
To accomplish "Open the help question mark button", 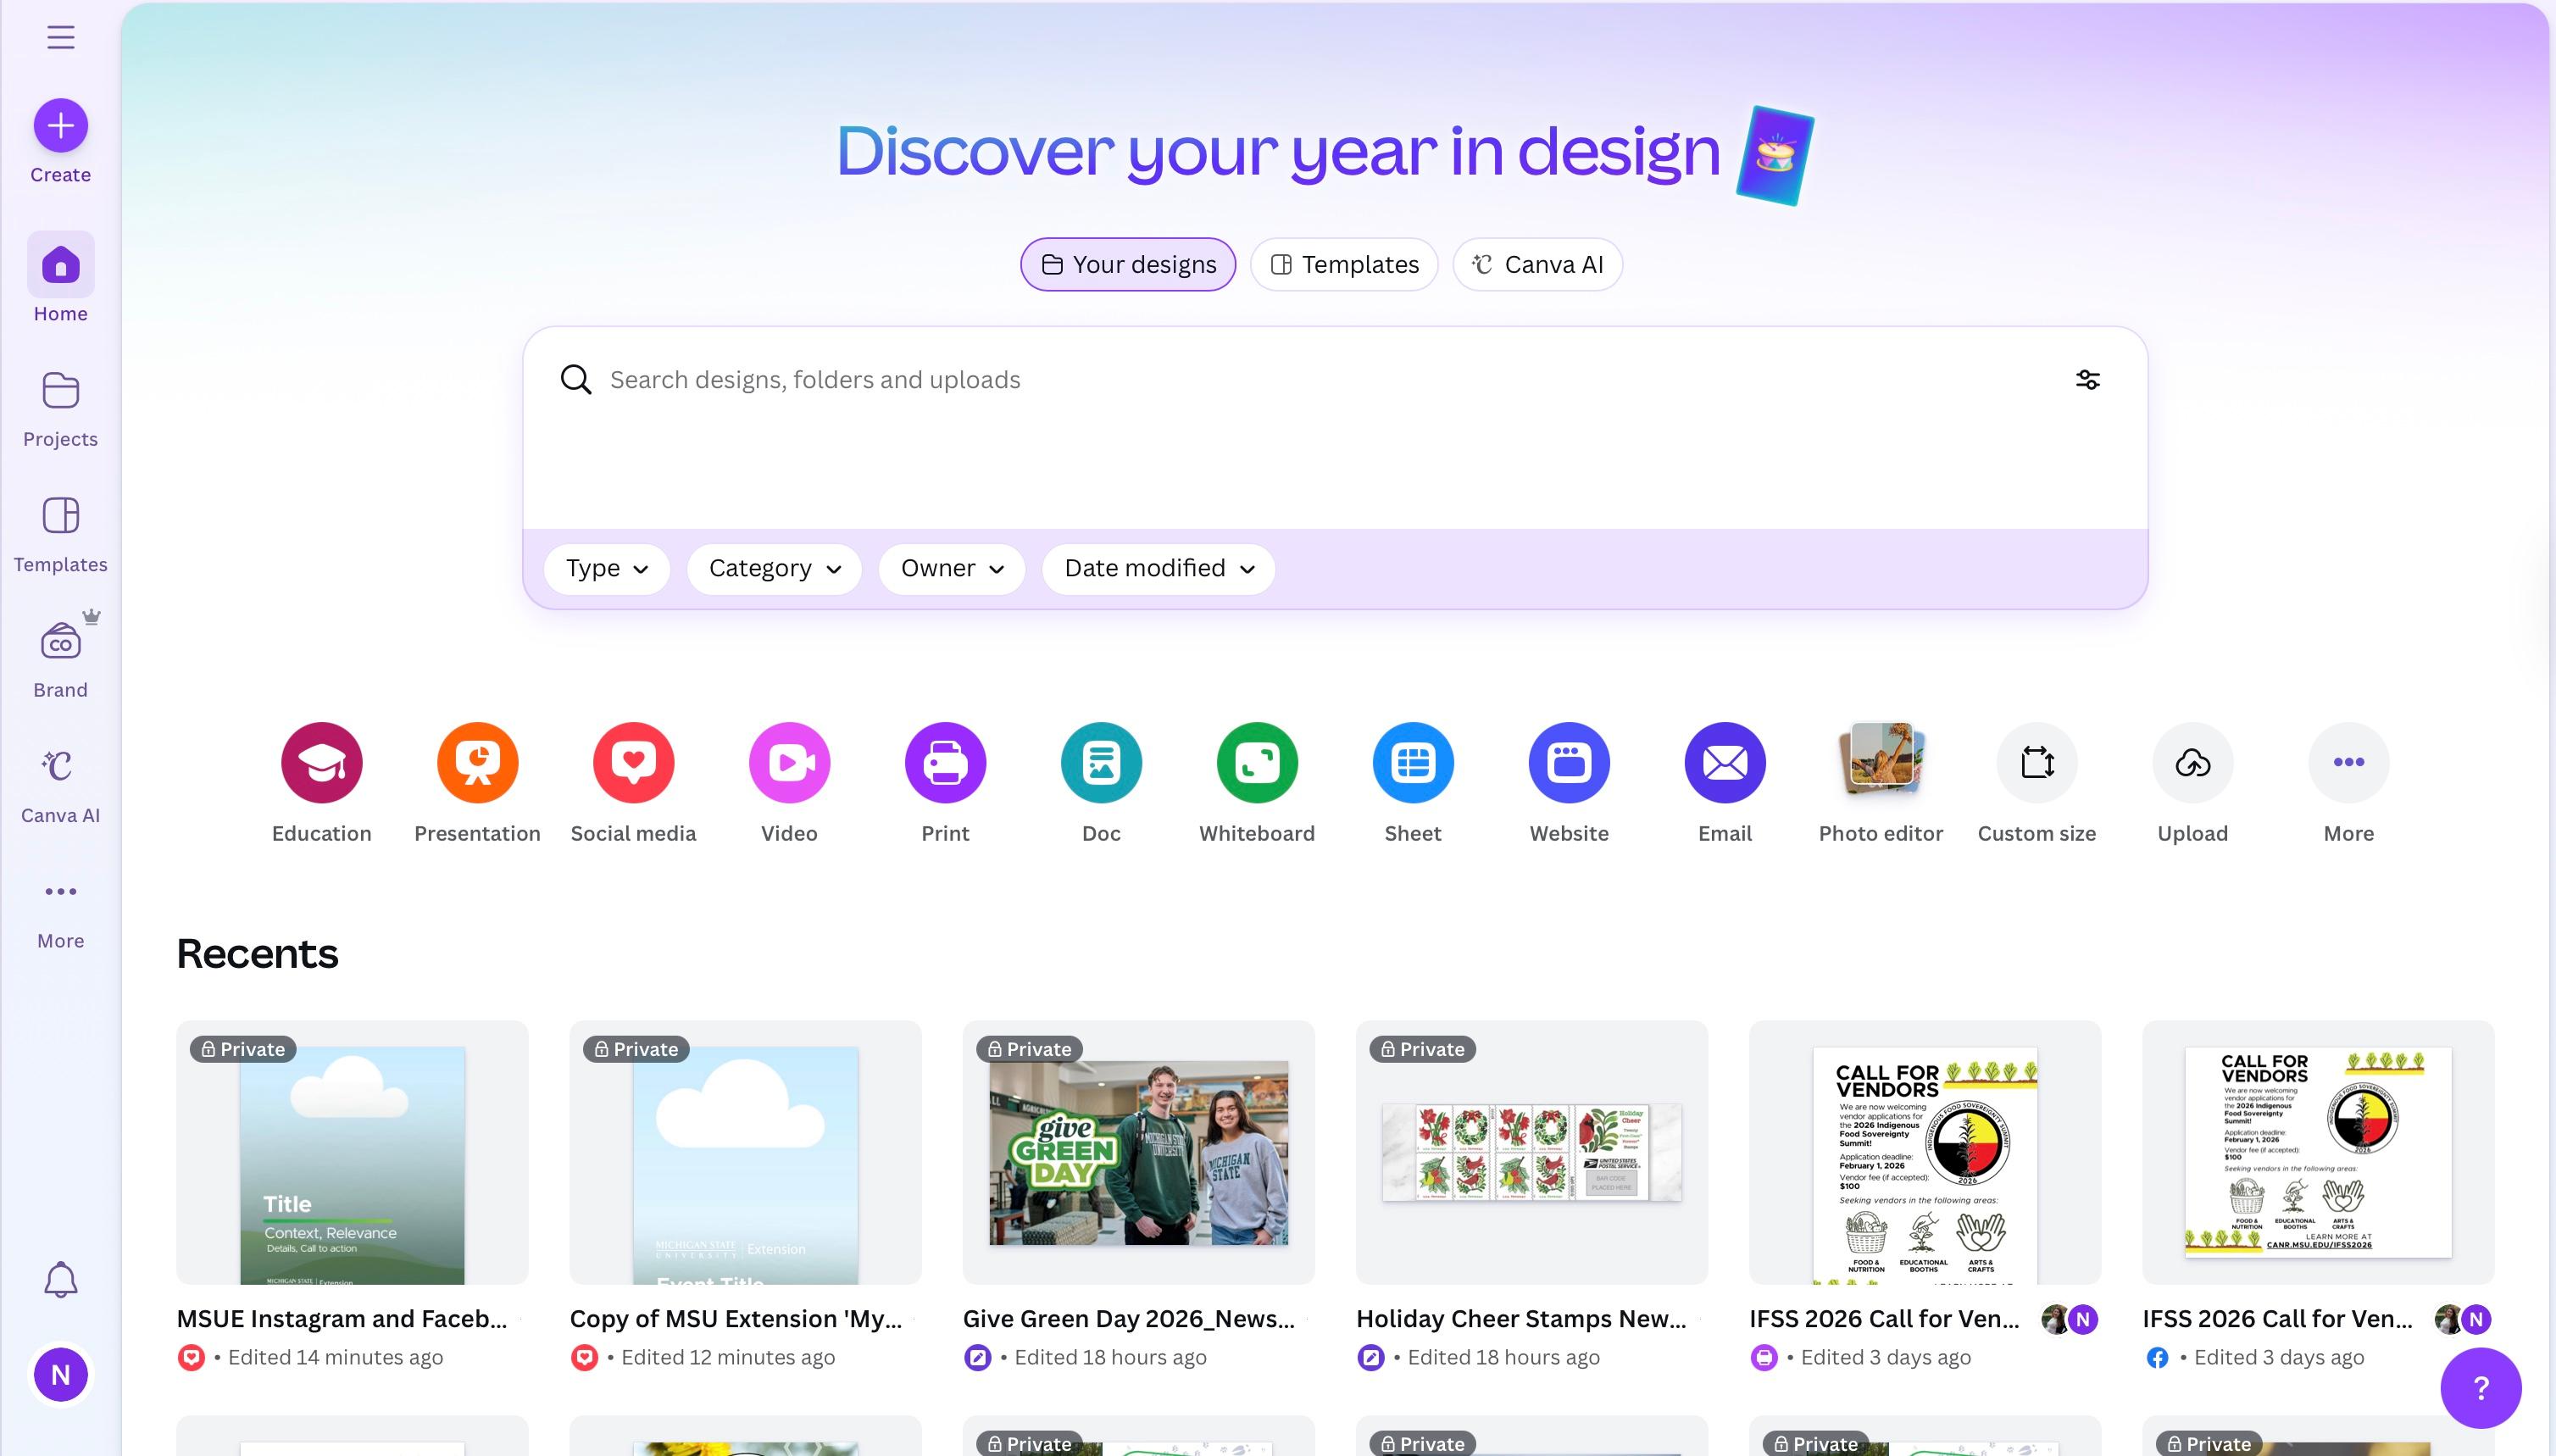I will point(2480,1388).
